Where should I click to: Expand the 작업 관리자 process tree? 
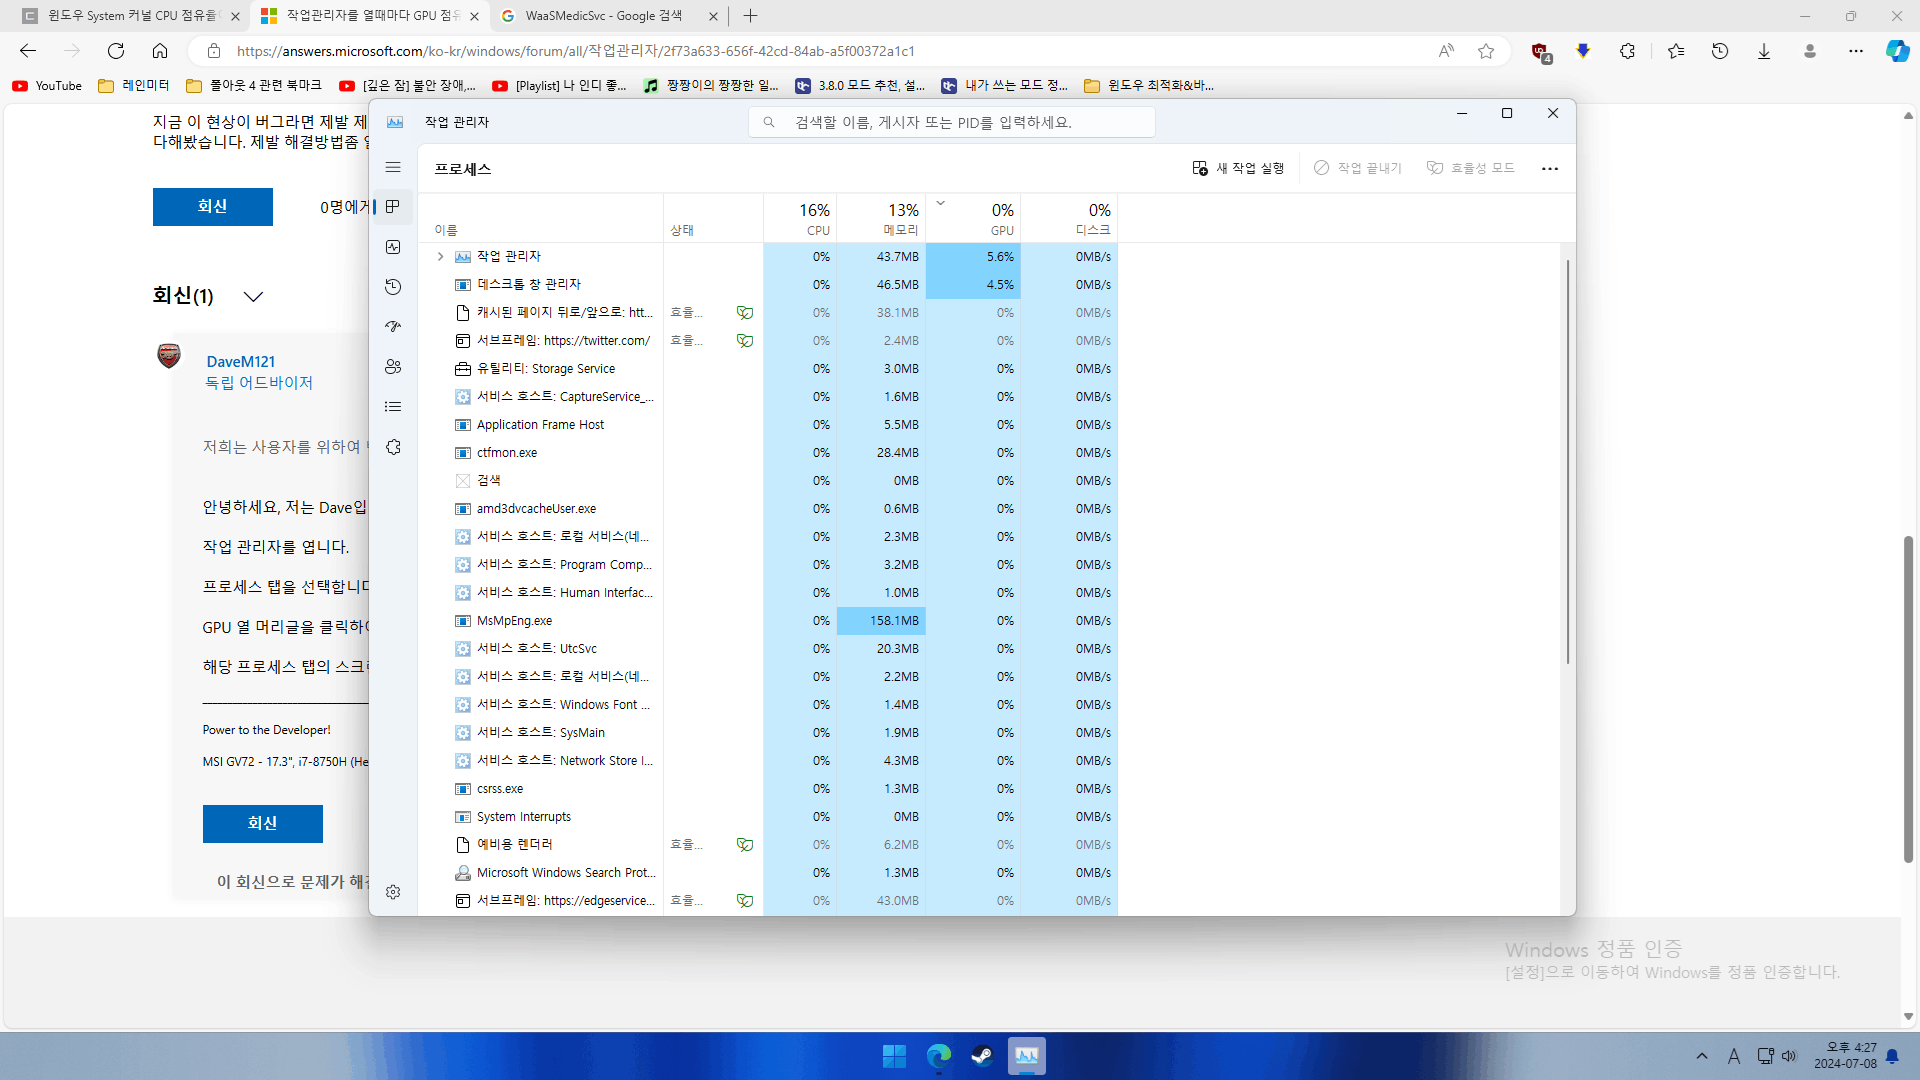pyautogui.click(x=440, y=256)
